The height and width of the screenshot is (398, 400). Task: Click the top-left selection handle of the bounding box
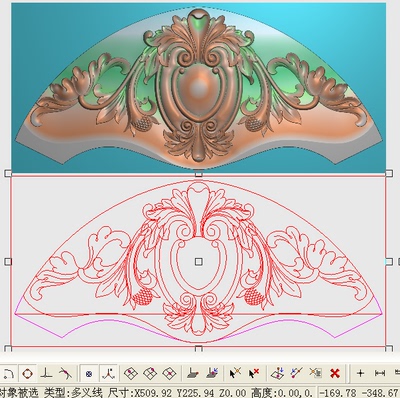(x=8, y=174)
